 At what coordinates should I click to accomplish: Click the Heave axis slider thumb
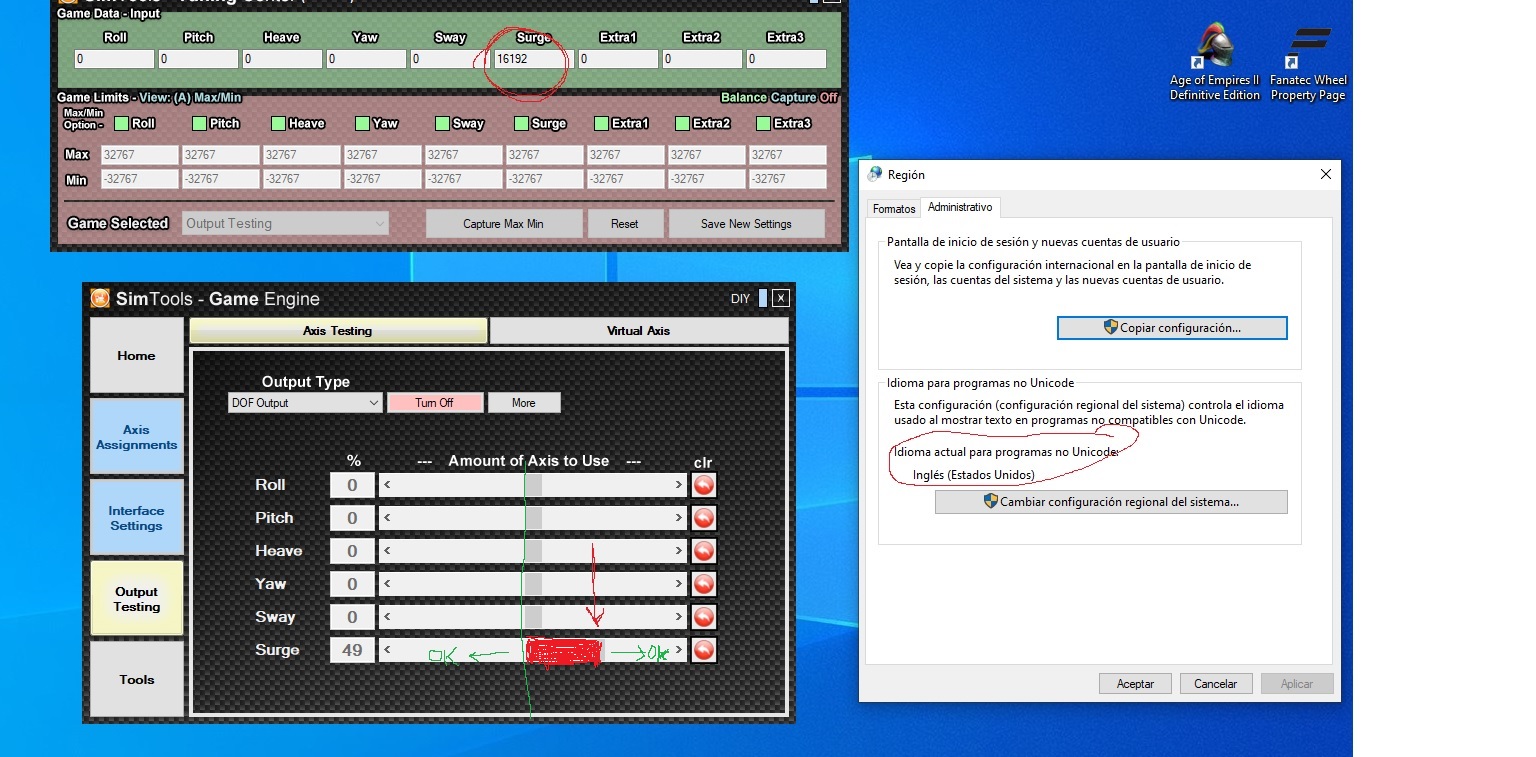[x=534, y=551]
